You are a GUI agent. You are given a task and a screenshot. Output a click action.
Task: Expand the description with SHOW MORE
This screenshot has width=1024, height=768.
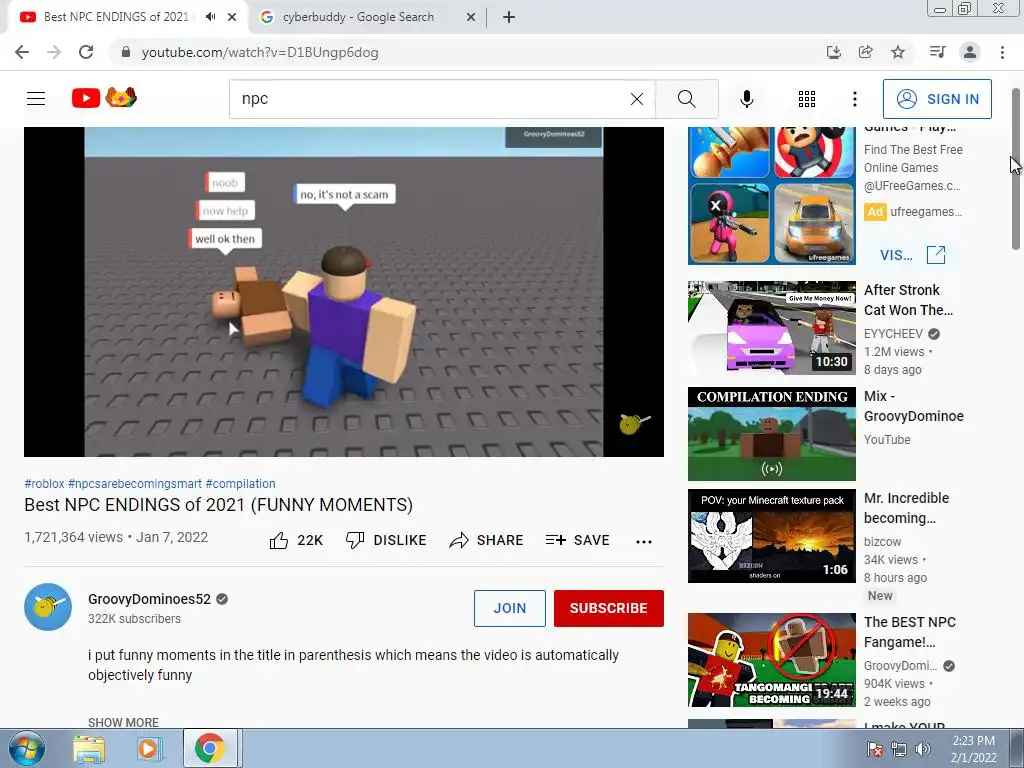click(123, 722)
